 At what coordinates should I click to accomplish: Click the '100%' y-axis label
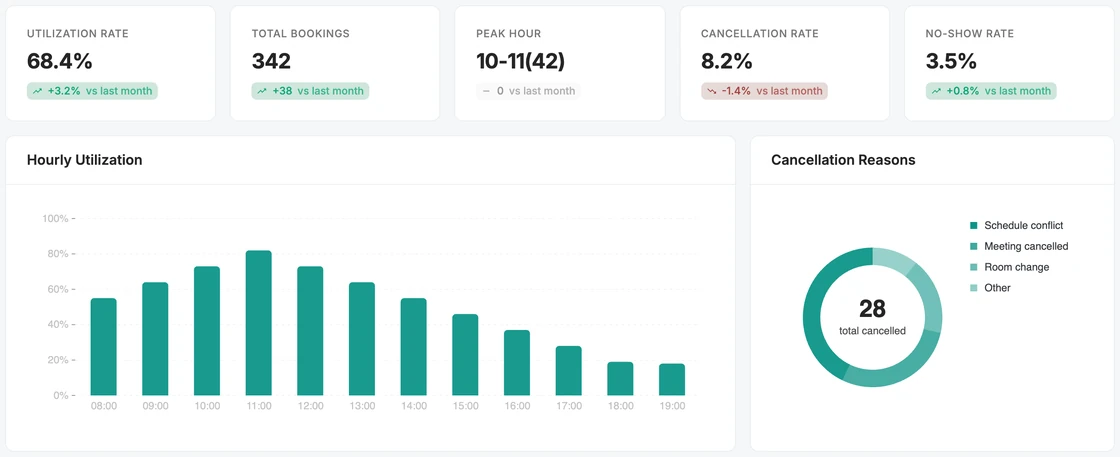55,219
